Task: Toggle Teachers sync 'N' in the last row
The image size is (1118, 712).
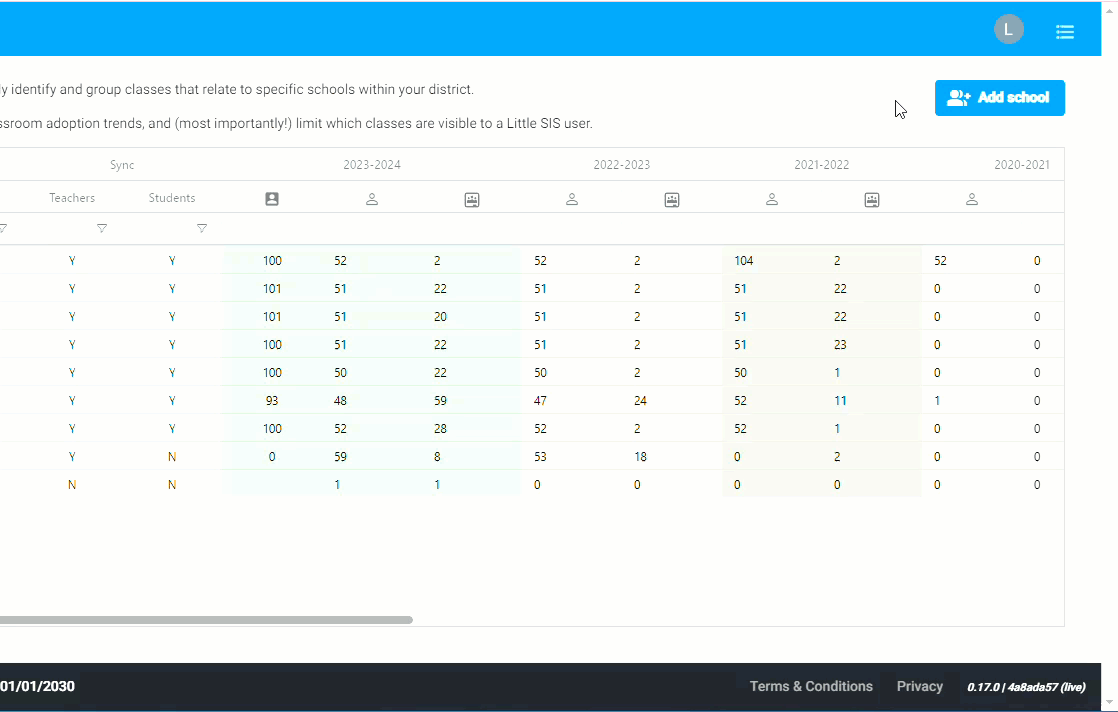Action: 72,485
